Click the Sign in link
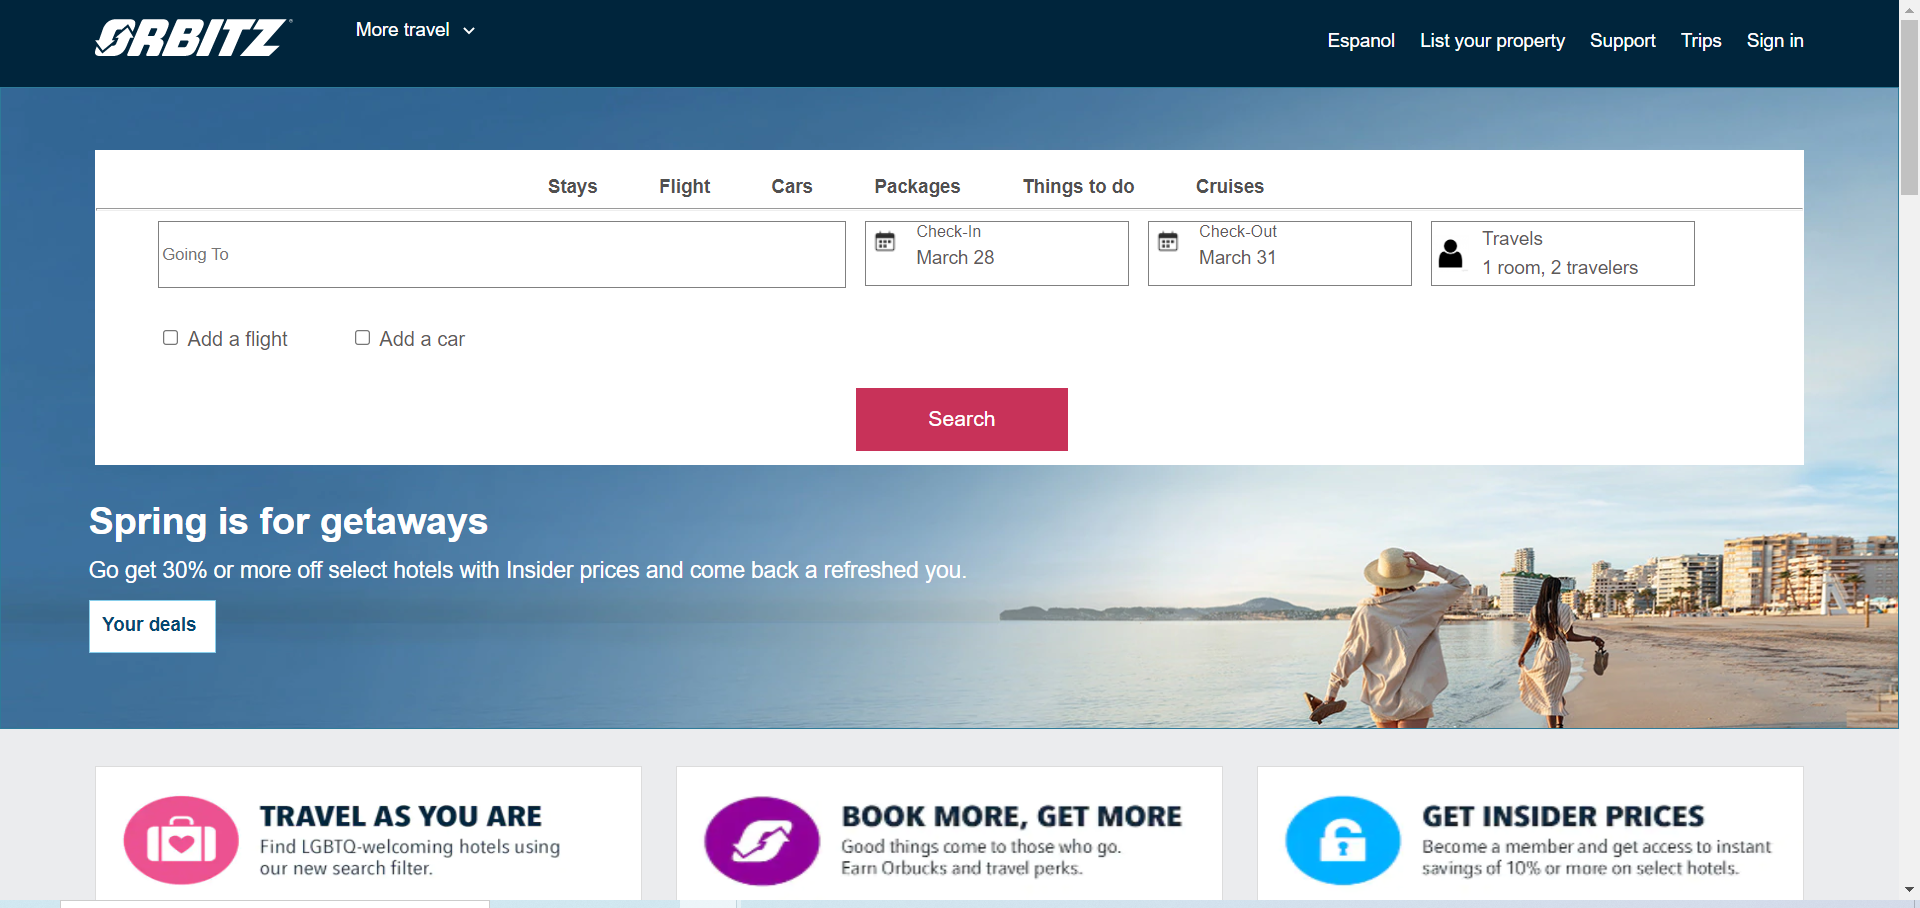 [1775, 41]
